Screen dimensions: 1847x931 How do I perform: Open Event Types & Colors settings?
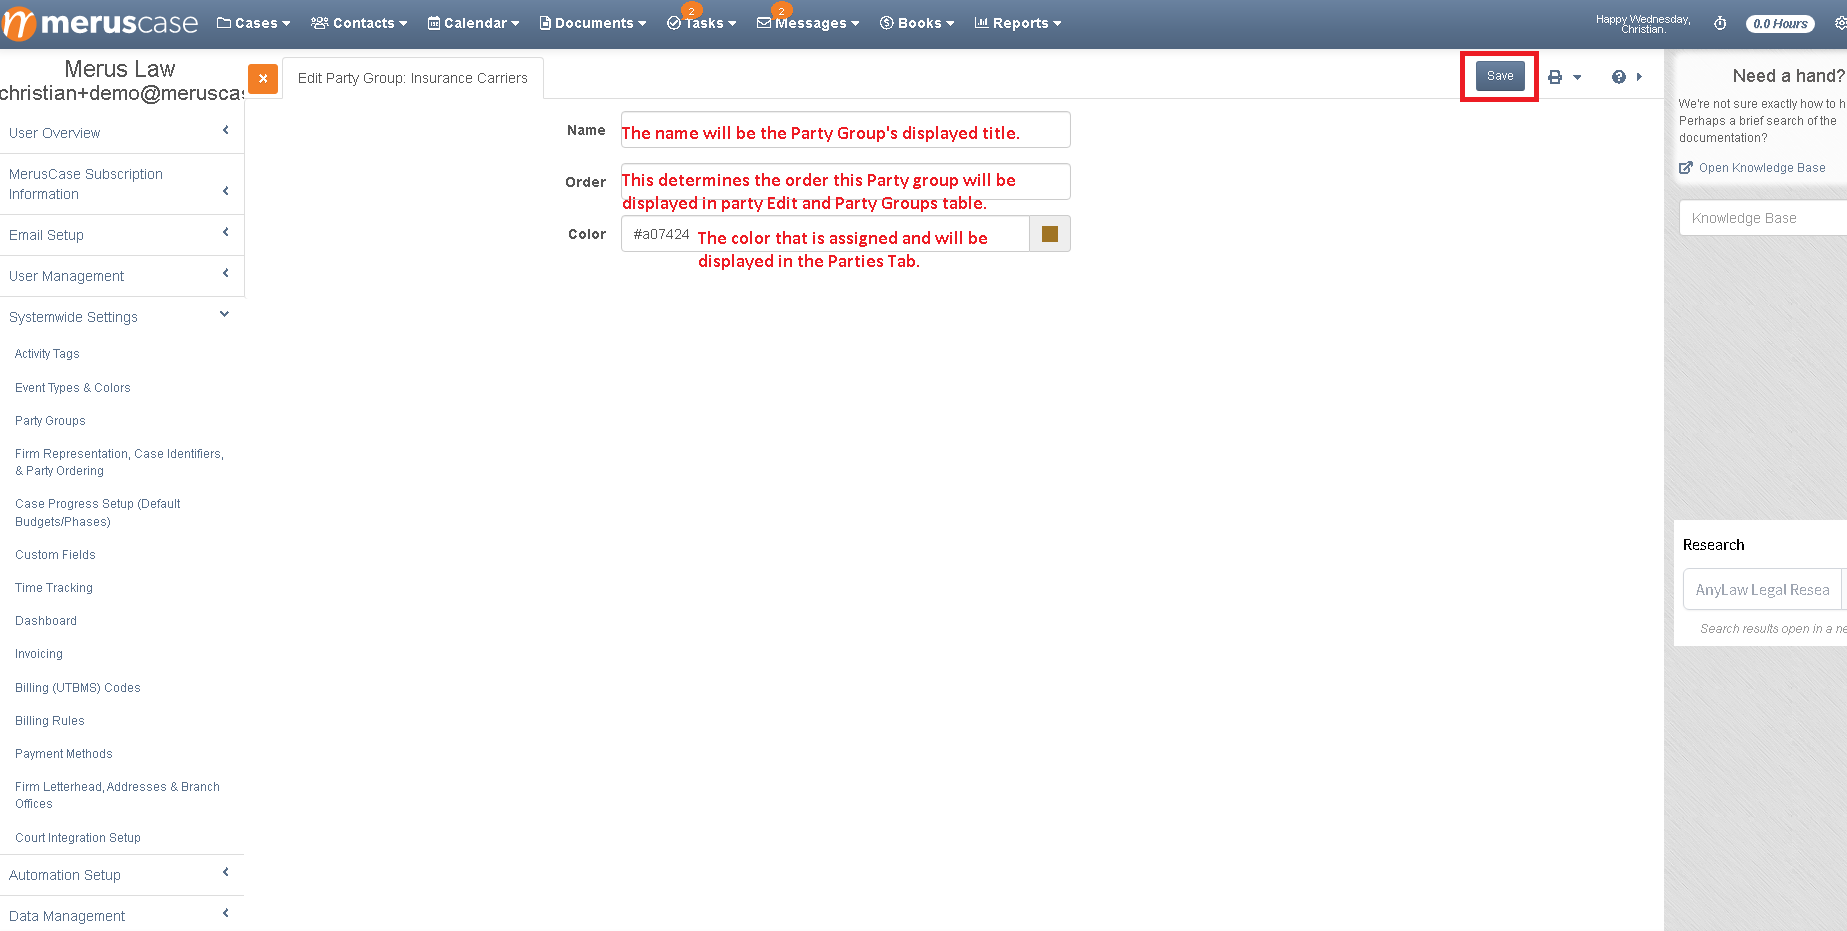click(x=73, y=388)
